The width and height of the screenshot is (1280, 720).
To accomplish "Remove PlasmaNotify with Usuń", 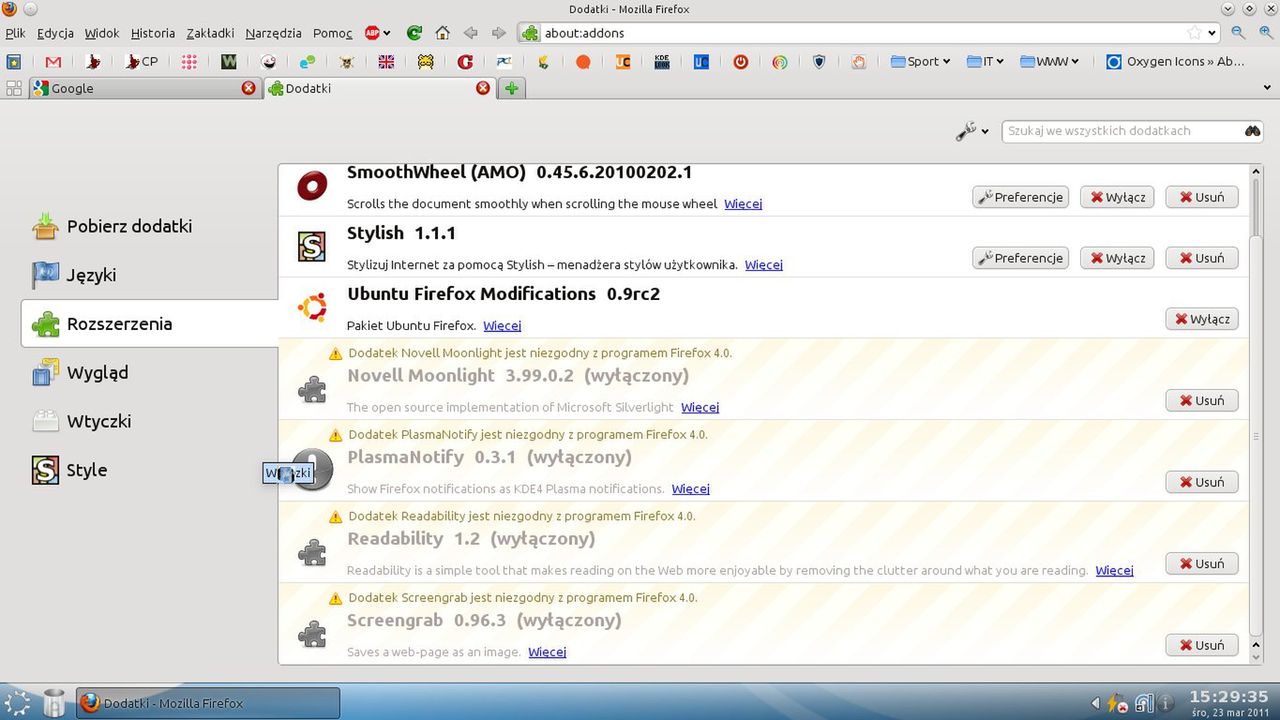I will click(1202, 482).
